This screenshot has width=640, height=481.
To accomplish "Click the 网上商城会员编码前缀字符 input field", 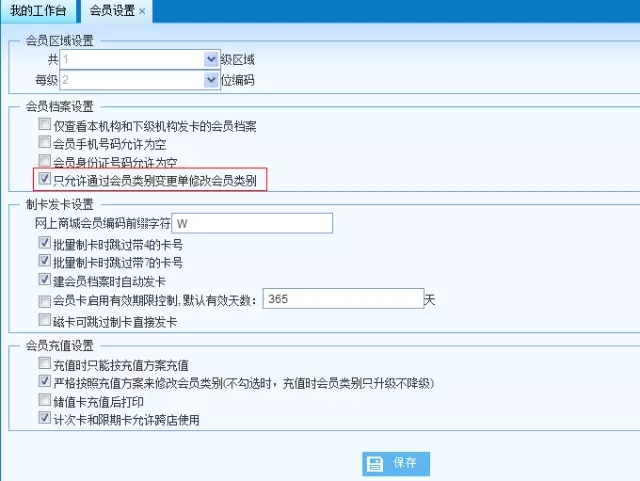I will tap(252, 223).
